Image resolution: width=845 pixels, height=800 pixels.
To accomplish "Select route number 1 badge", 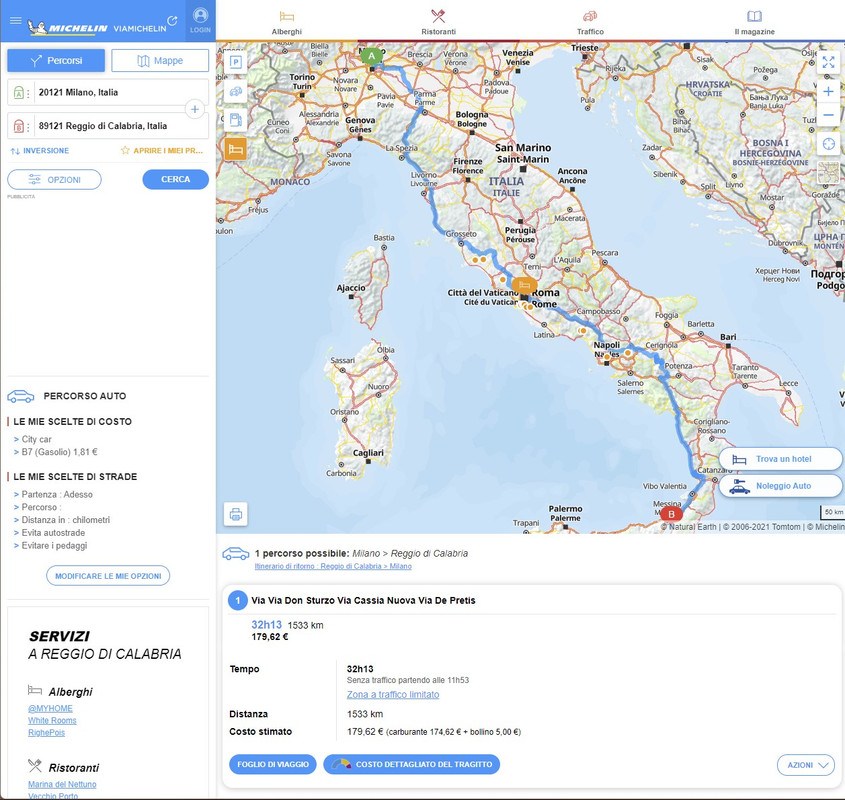I will tap(238, 600).
